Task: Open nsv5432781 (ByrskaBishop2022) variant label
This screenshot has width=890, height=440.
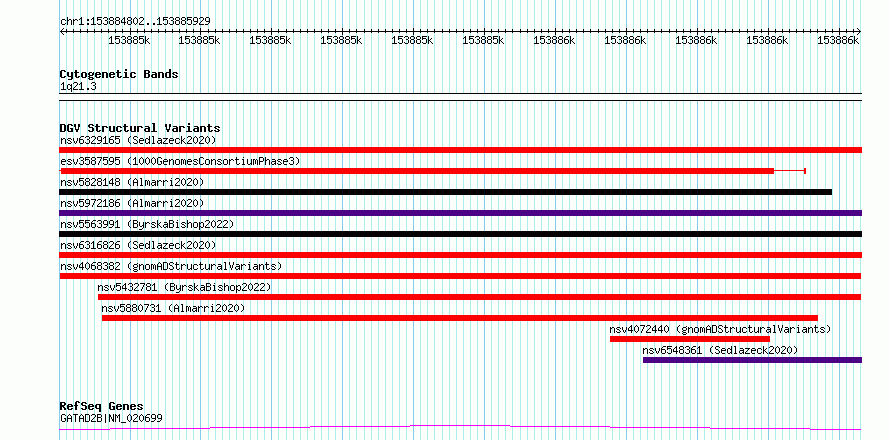Action: point(184,287)
